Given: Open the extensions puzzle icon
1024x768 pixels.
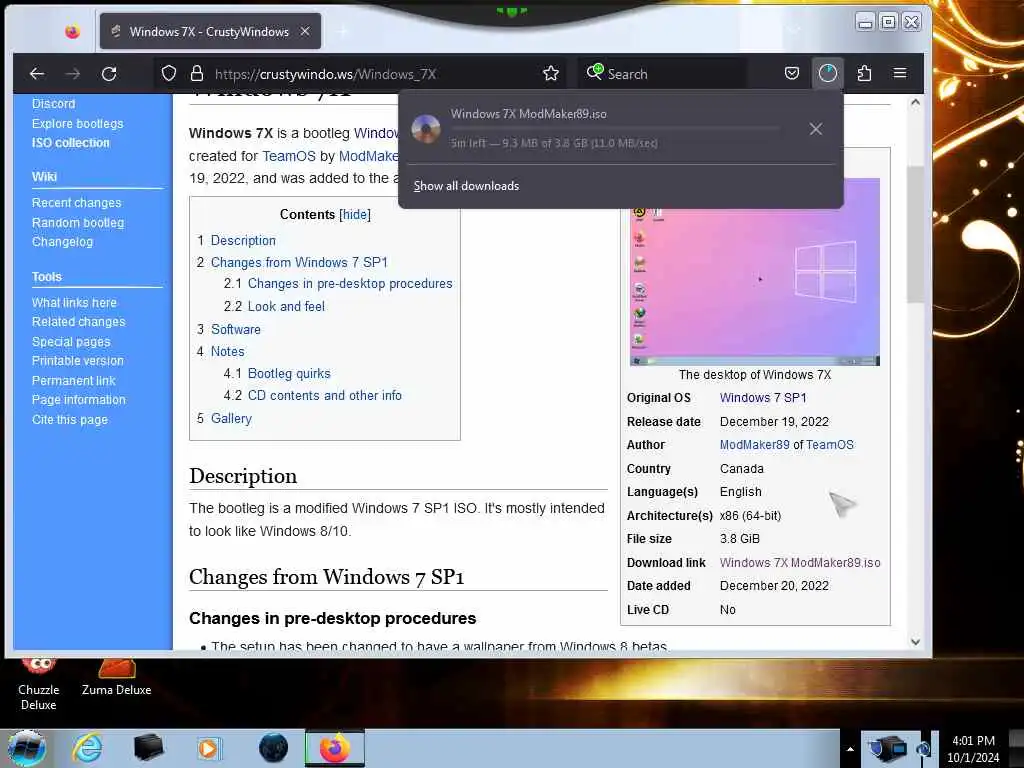Looking at the screenshot, I should 864,73.
